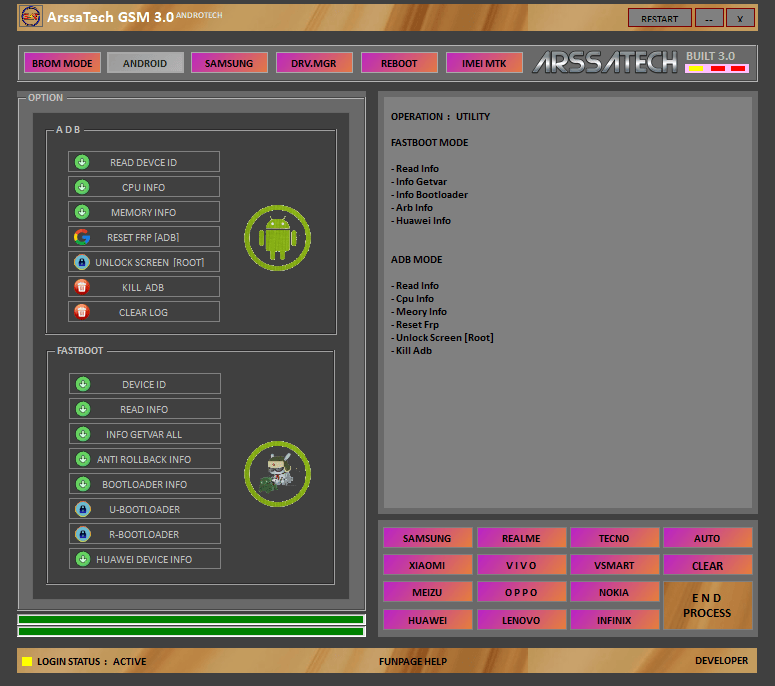Click the download icon beside CPU Info

coord(81,187)
